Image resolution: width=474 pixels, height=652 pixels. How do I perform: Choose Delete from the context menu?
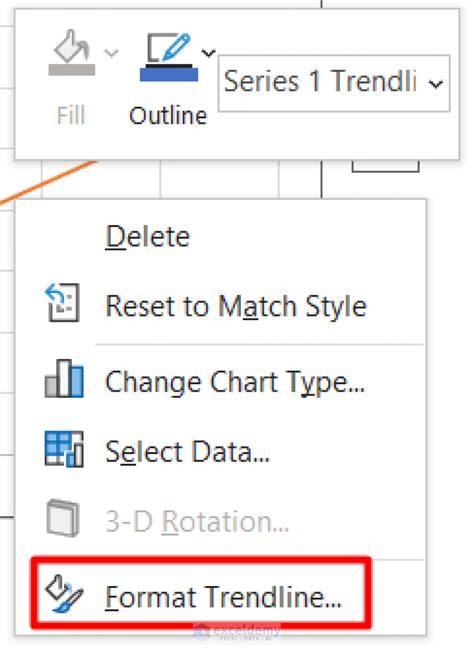tap(220, 237)
